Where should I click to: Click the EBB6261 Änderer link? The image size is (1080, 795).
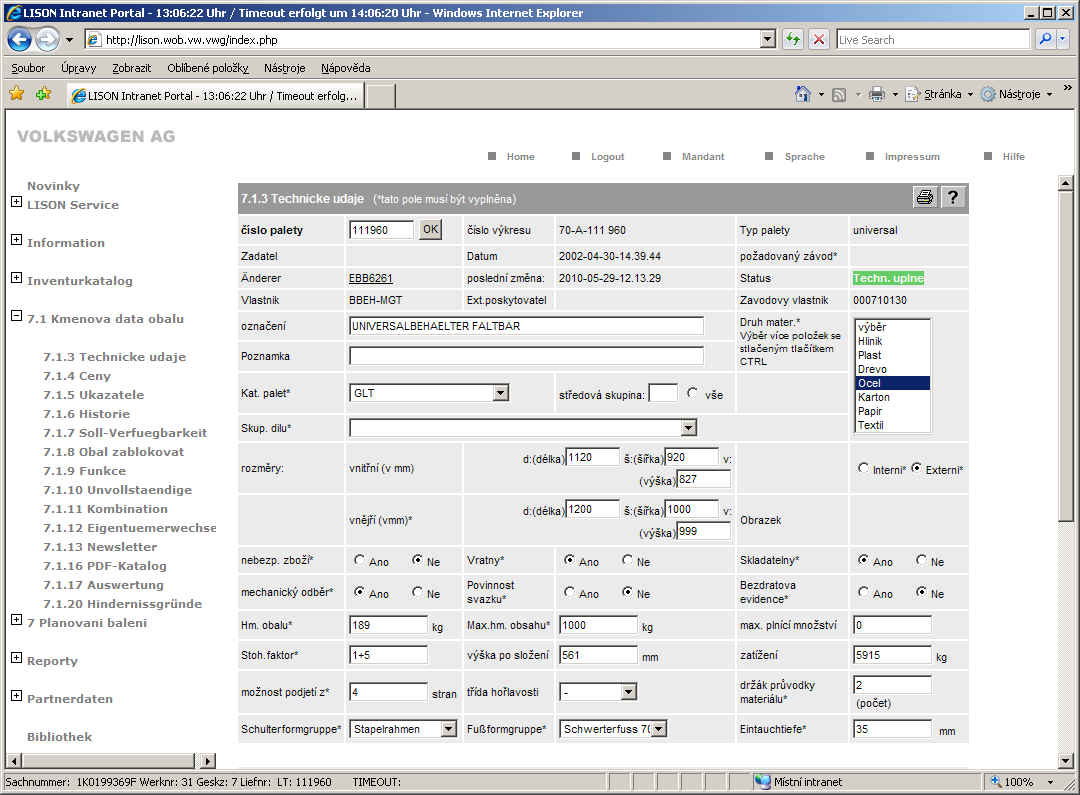371,278
